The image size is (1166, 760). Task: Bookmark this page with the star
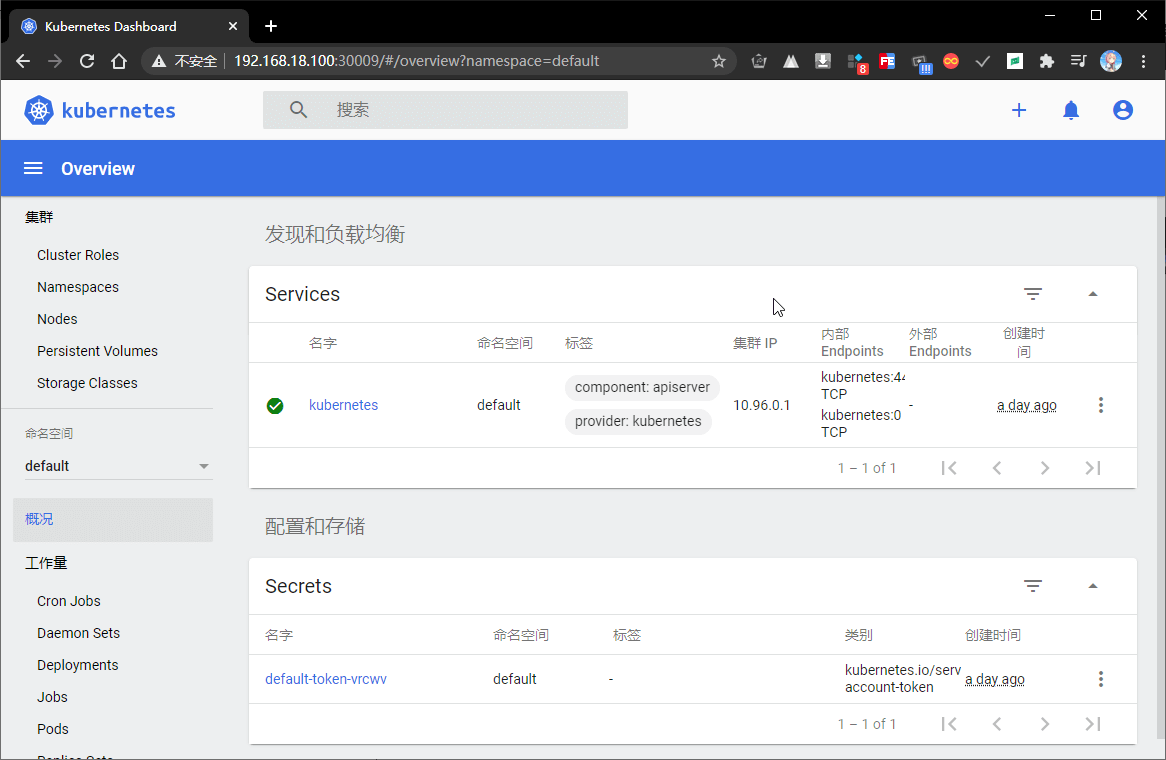click(x=718, y=61)
